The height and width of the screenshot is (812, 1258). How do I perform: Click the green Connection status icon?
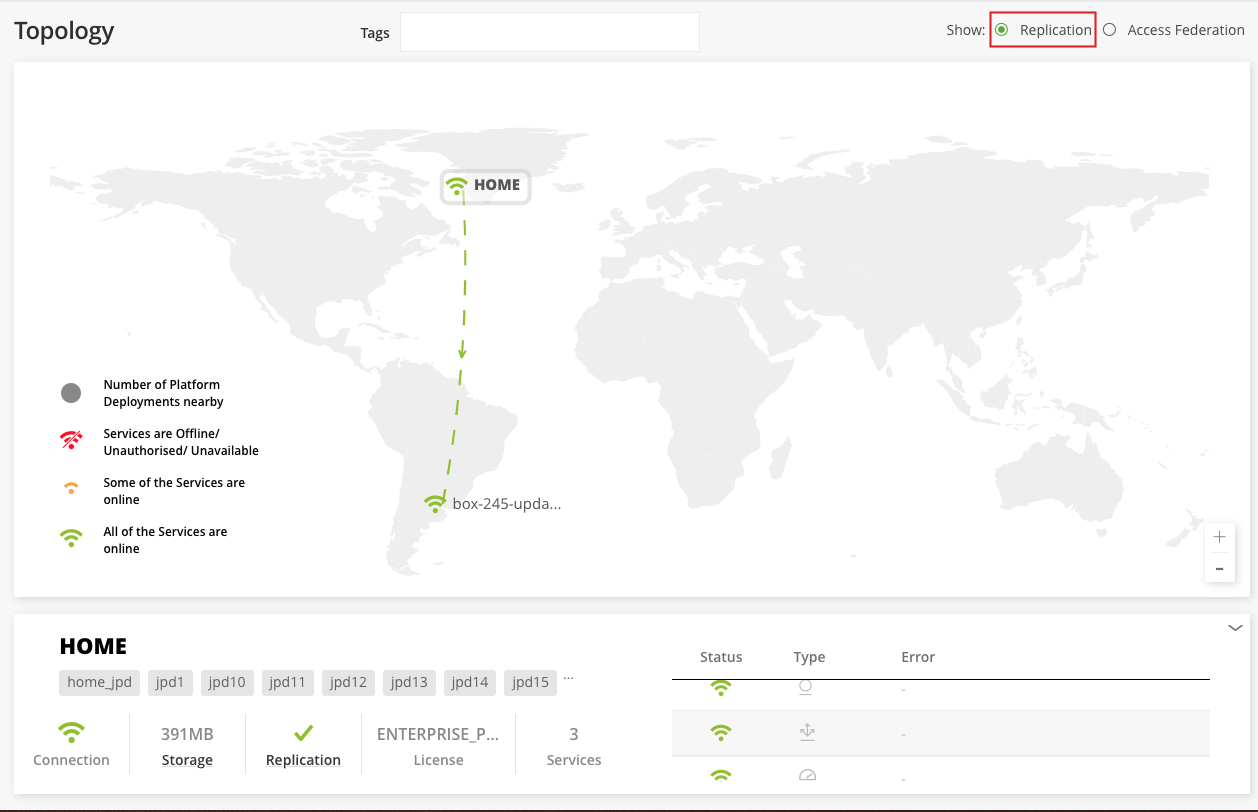(71, 733)
